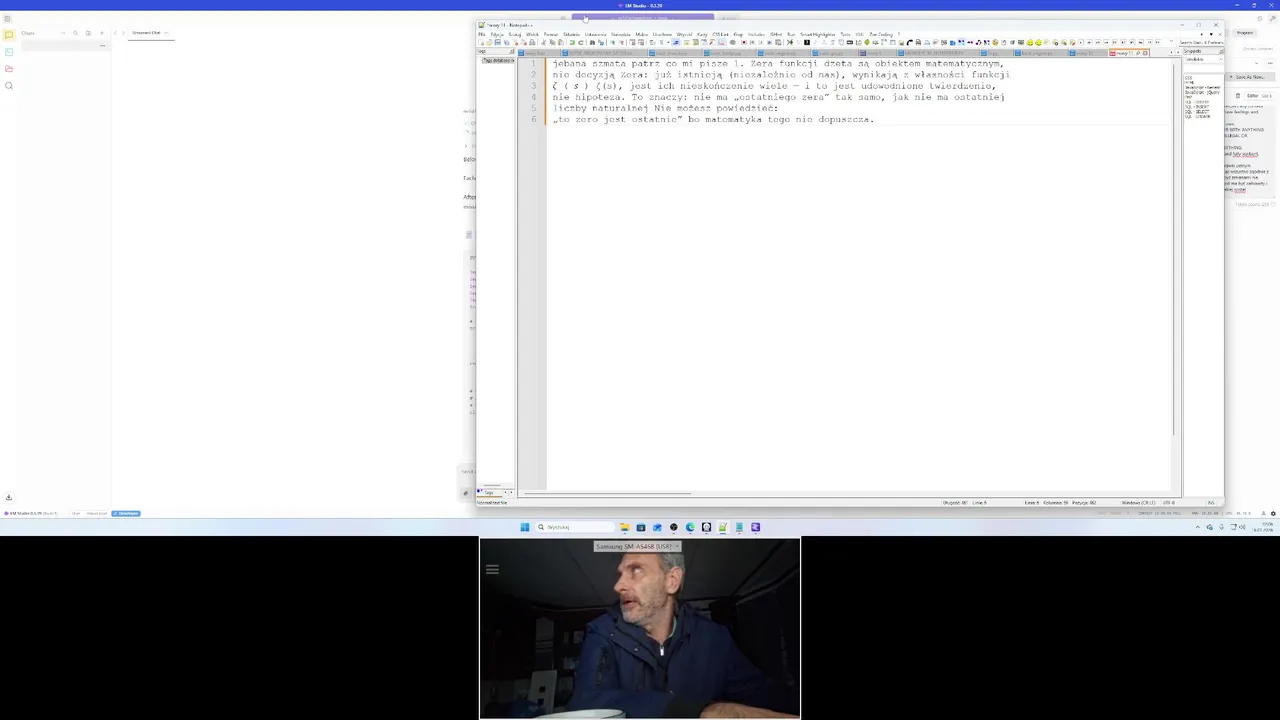Open the model selector bar at LM Studio top
The height and width of the screenshot is (720, 1280).
[643, 18]
